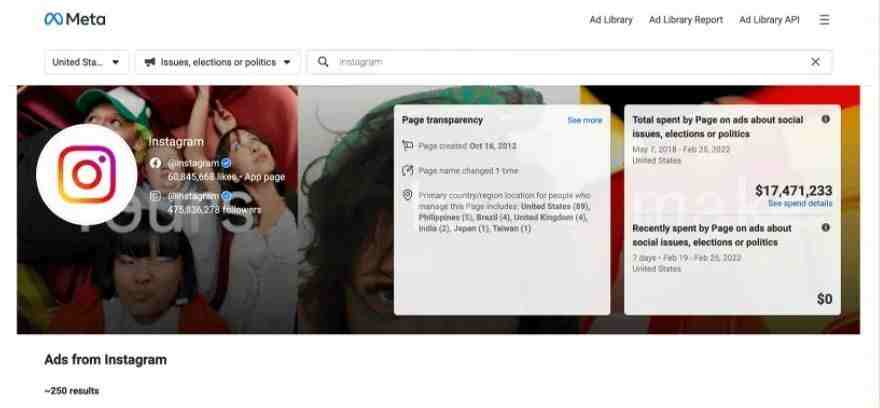Click the location pin icon in Page transparency
This screenshot has height=408, width=880.
[x=407, y=195]
